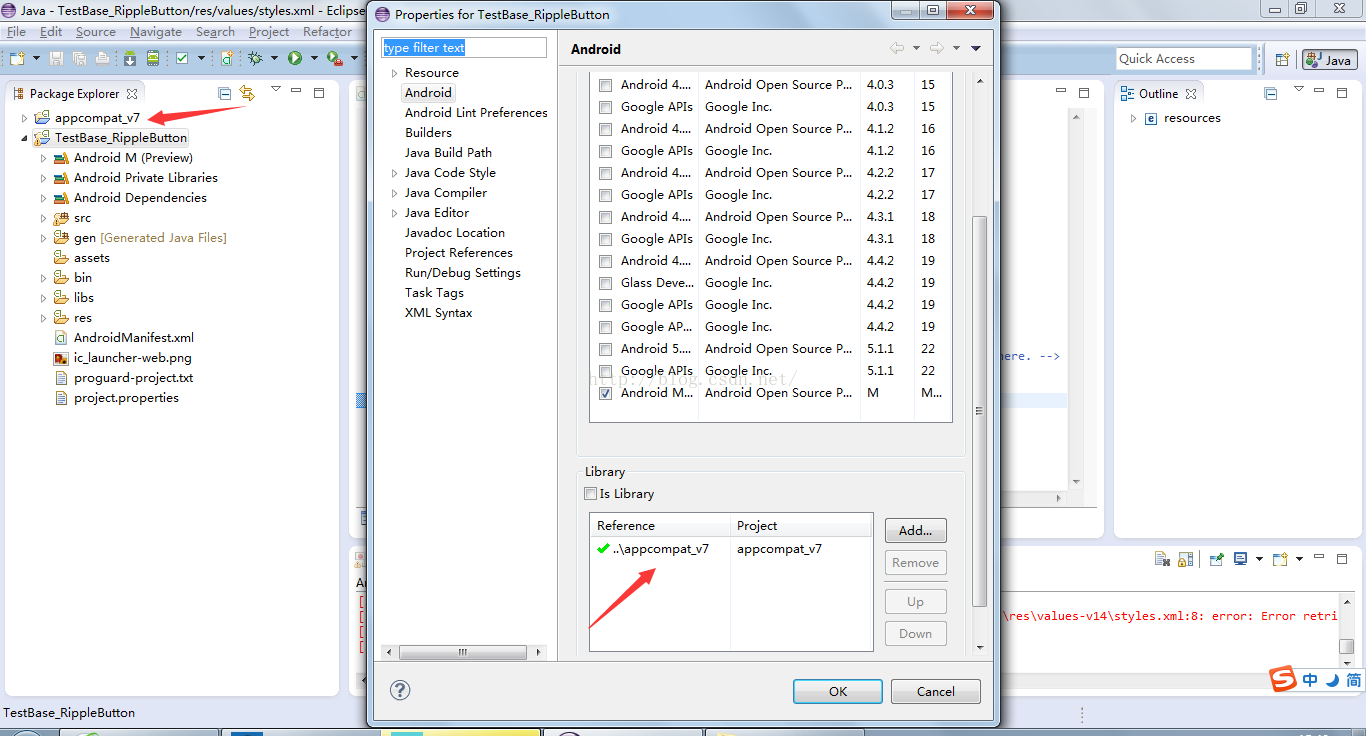Switch to the Java perspective button

1329,60
